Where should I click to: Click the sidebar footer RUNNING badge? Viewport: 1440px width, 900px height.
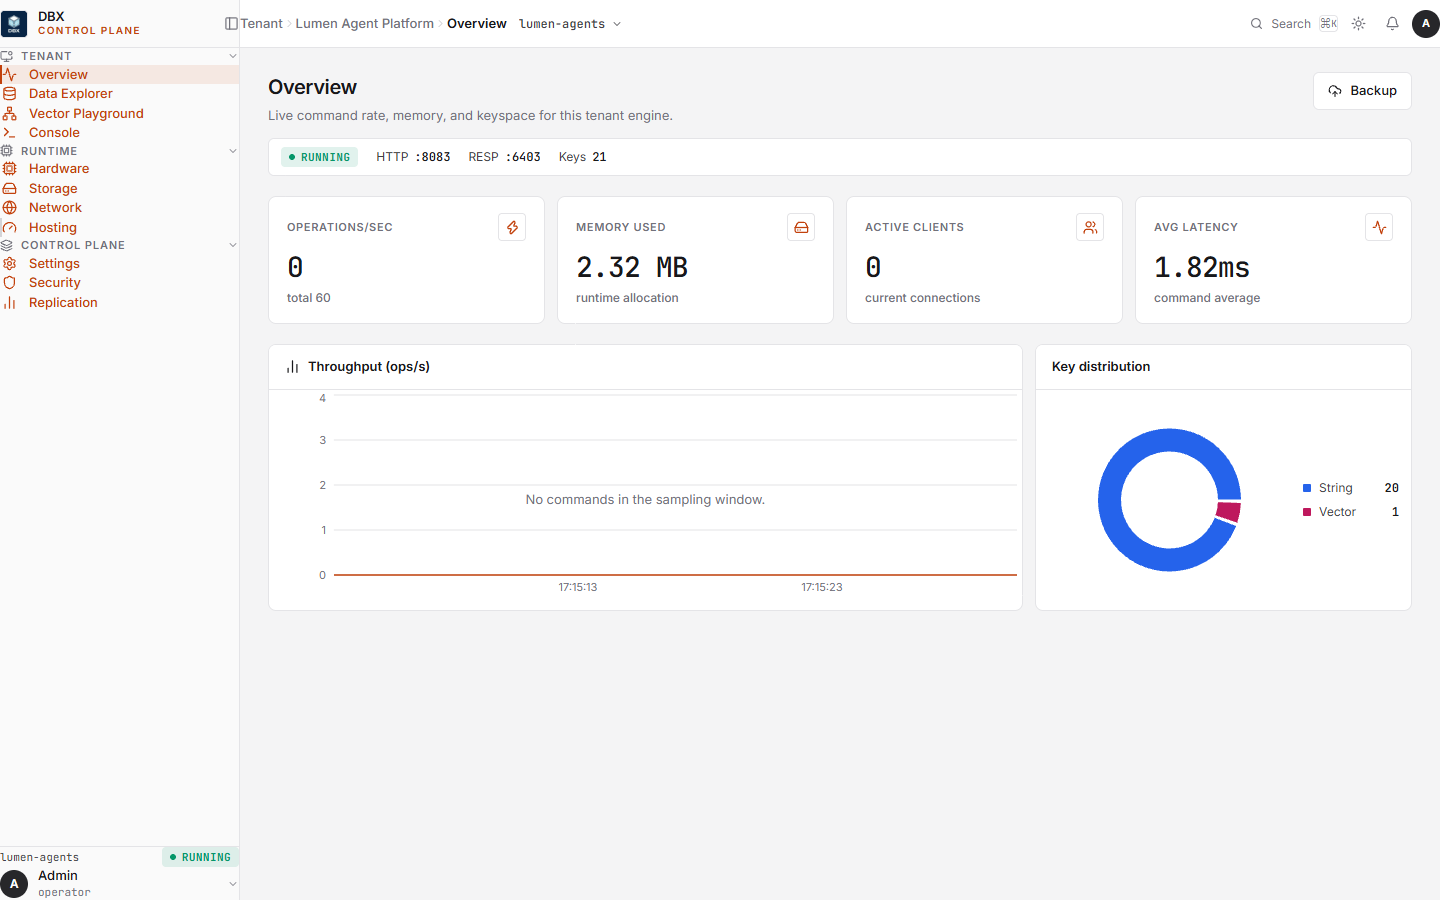coord(200,857)
